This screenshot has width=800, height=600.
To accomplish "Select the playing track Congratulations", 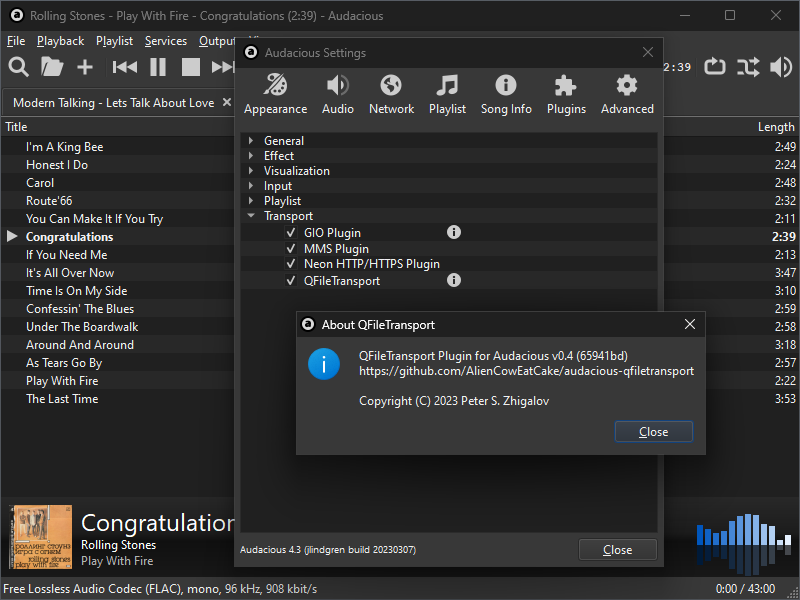I will click(x=69, y=237).
